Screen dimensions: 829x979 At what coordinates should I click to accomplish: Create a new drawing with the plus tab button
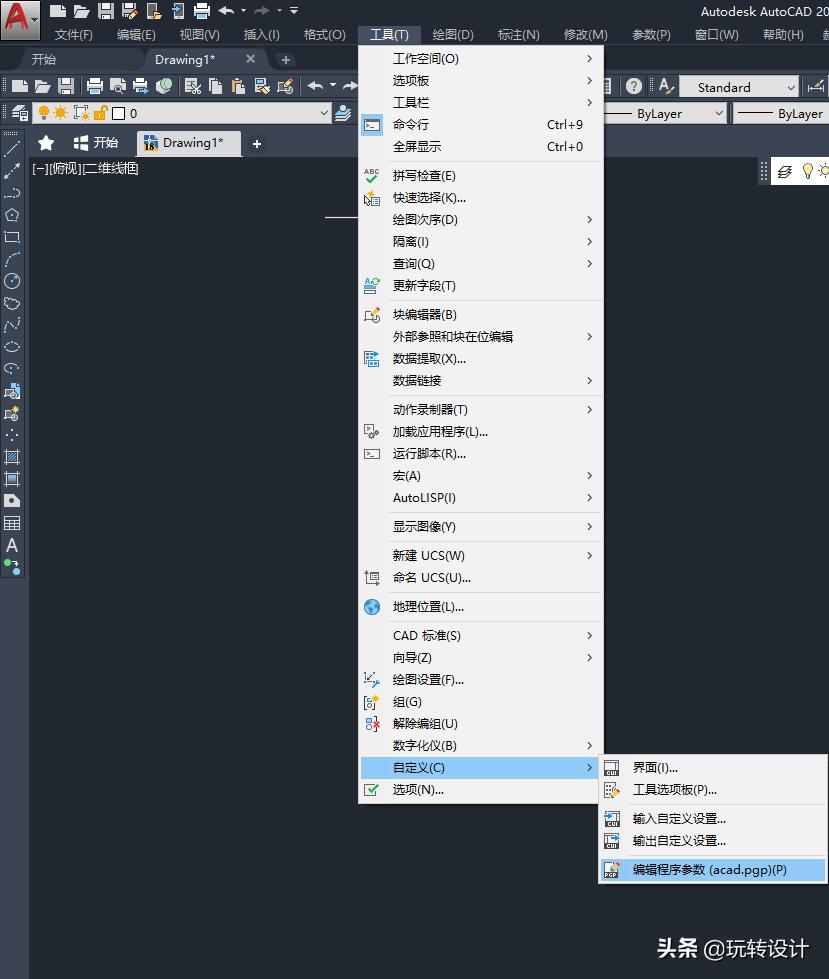287,59
